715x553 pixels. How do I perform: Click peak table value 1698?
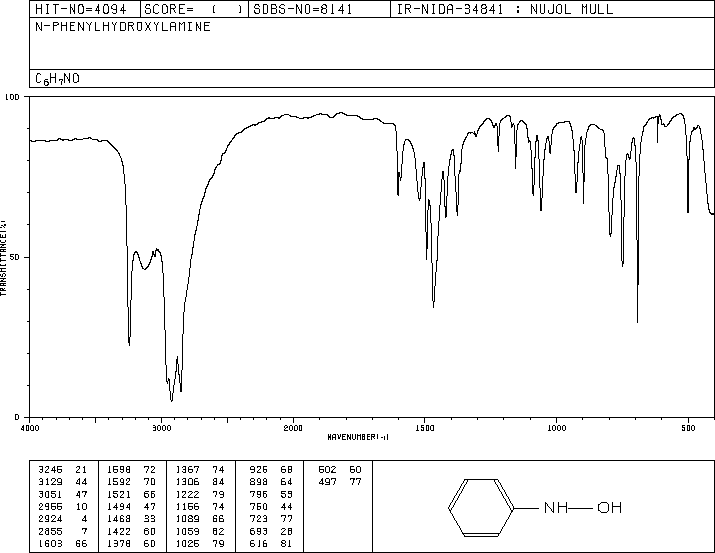119,470
